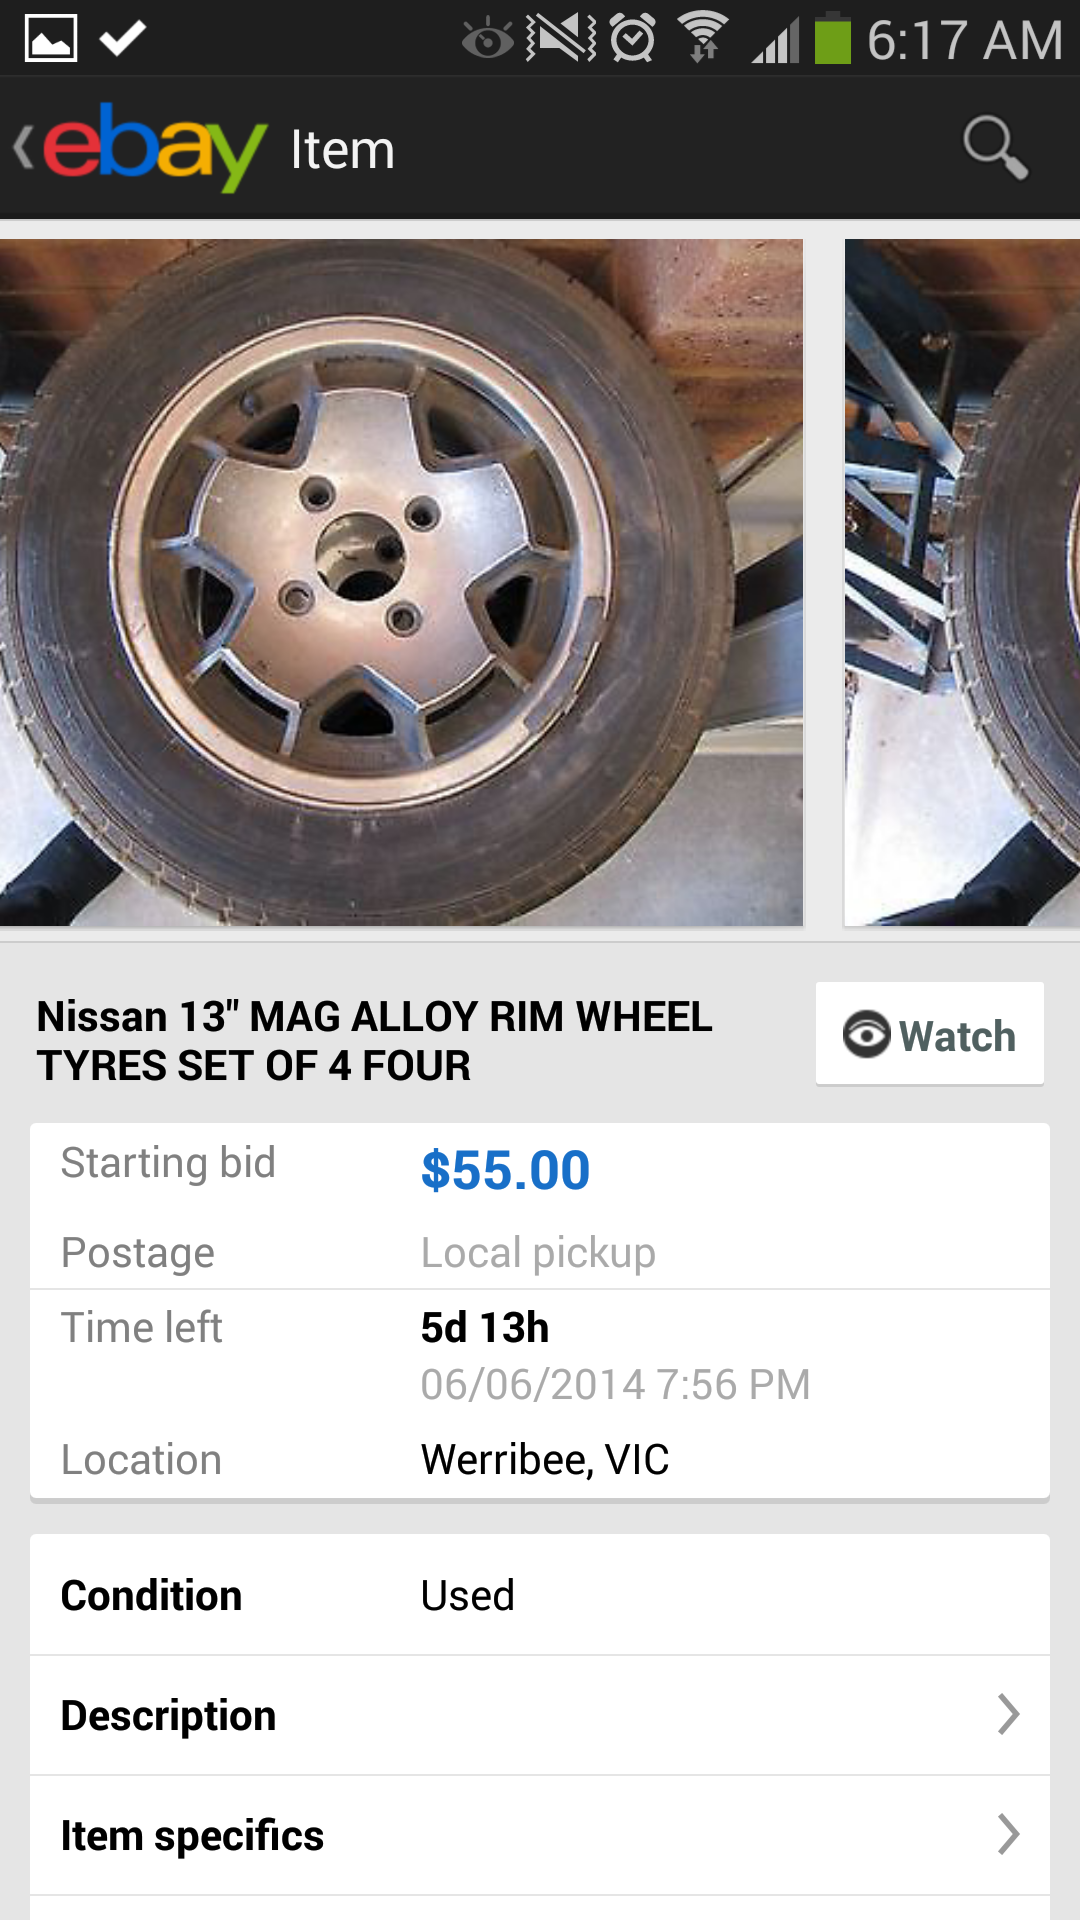Tap the muted sound status icon
1080x1920 pixels.
coord(561,39)
